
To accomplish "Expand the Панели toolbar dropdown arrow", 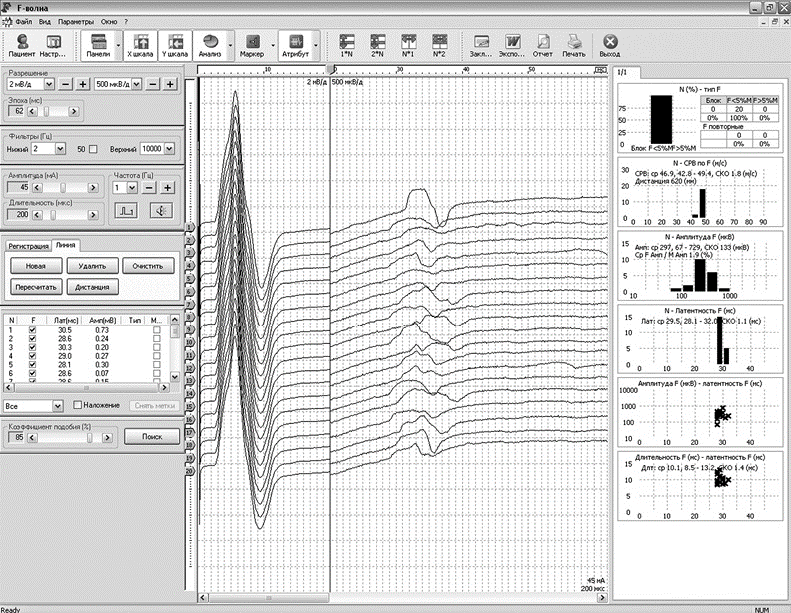I will (x=119, y=45).
